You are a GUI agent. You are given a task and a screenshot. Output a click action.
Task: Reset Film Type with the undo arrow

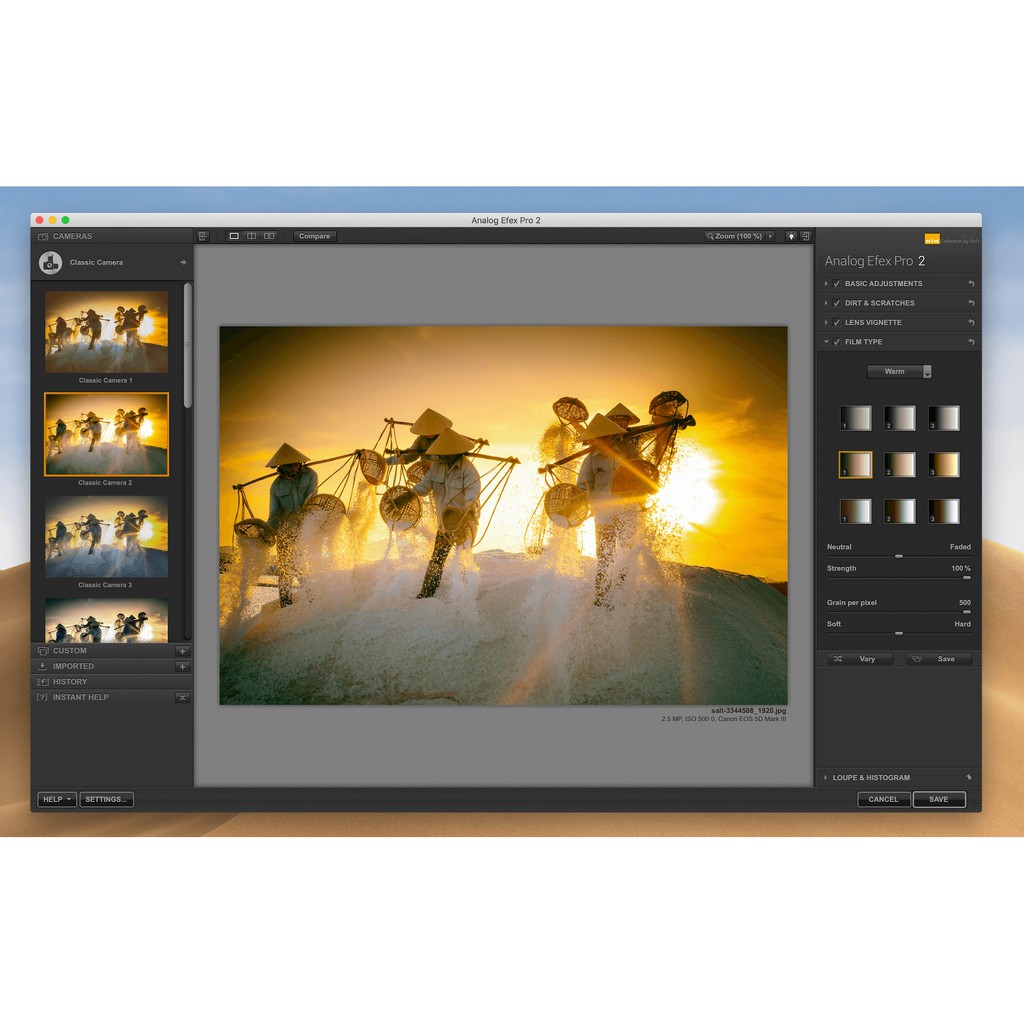click(x=971, y=342)
